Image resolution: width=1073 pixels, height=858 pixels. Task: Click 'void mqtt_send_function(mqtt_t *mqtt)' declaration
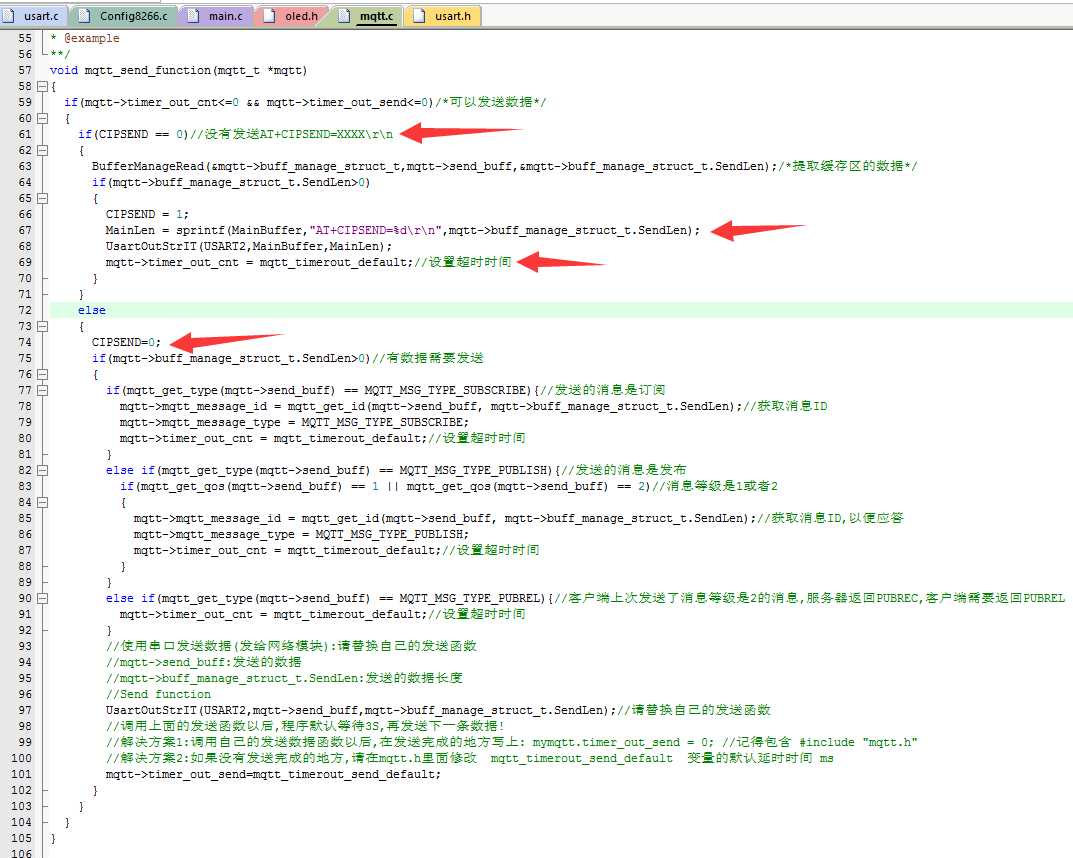point(179,70)
